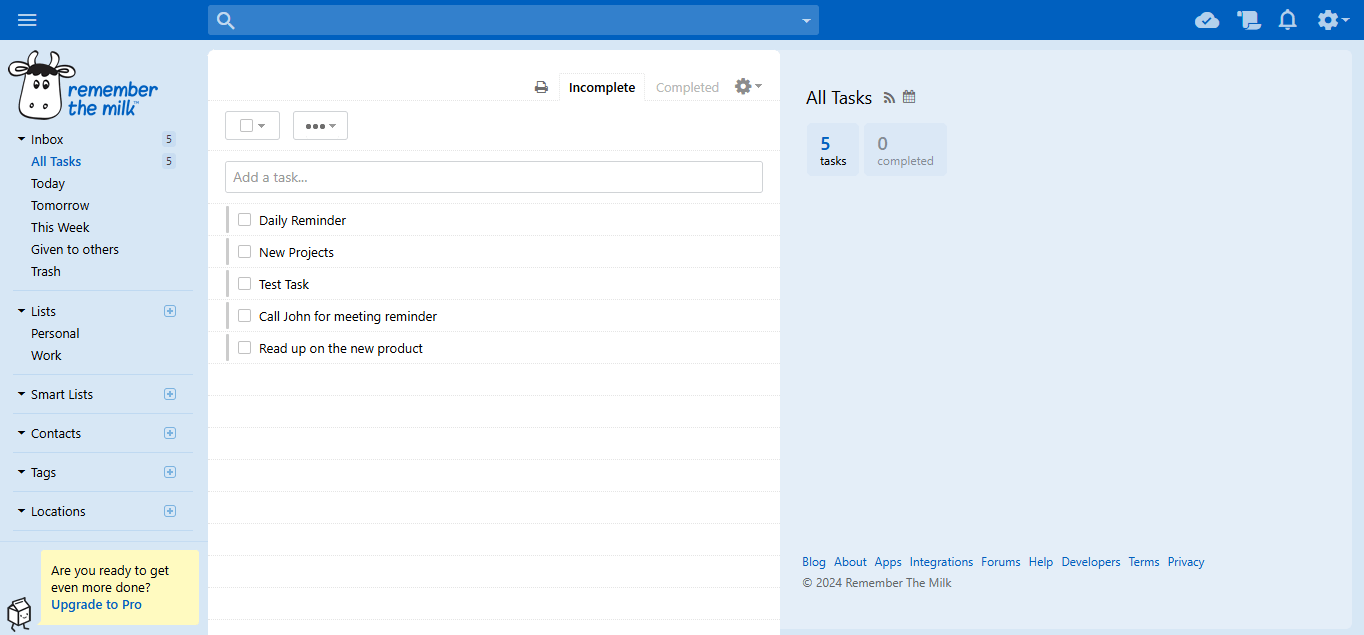Click the Upgrade to Pro link
The height and width of the screenshot is (635, 1364).
(96, 604)
